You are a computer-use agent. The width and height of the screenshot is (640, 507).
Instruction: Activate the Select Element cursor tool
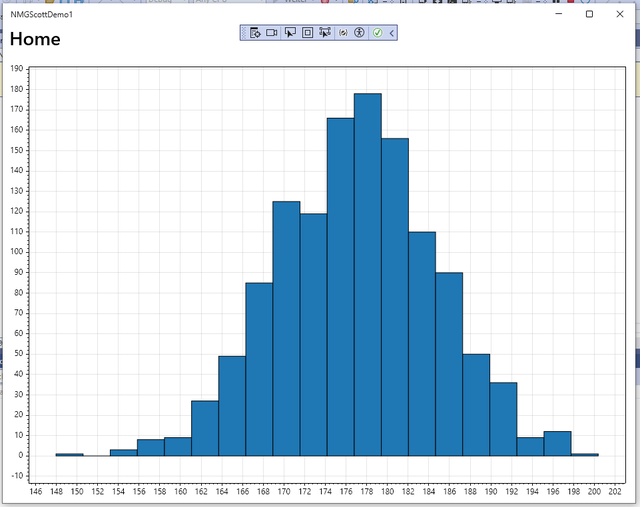tap(290, 33)
